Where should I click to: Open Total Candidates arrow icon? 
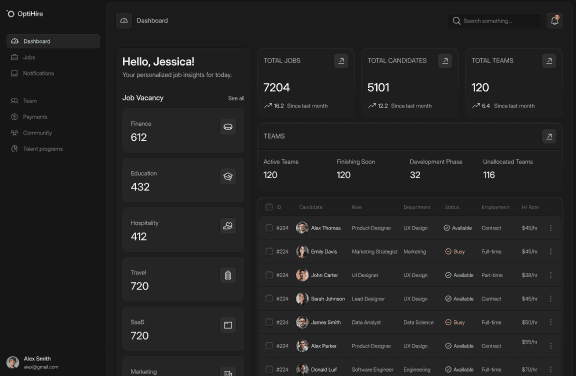[x=445, y=61]
